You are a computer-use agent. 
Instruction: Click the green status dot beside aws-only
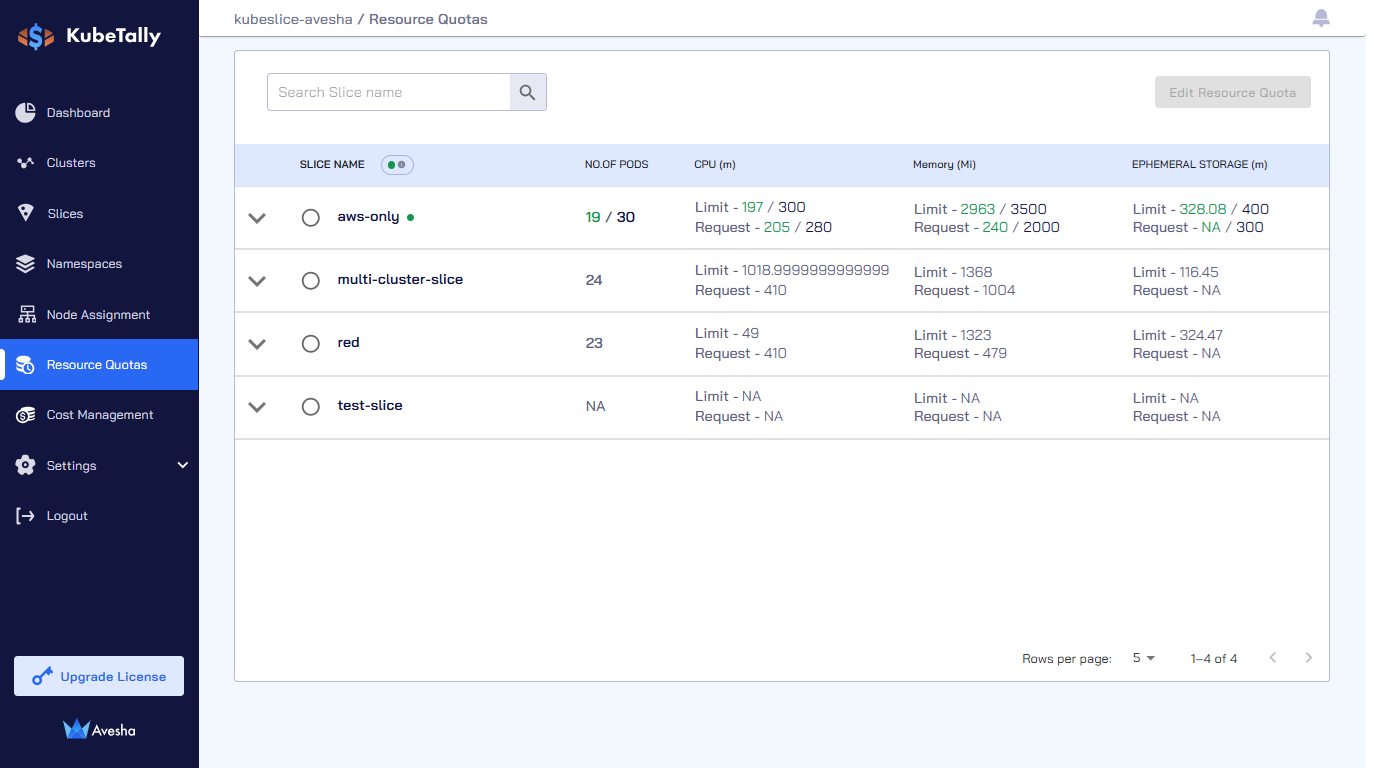[x=411, y=217]
